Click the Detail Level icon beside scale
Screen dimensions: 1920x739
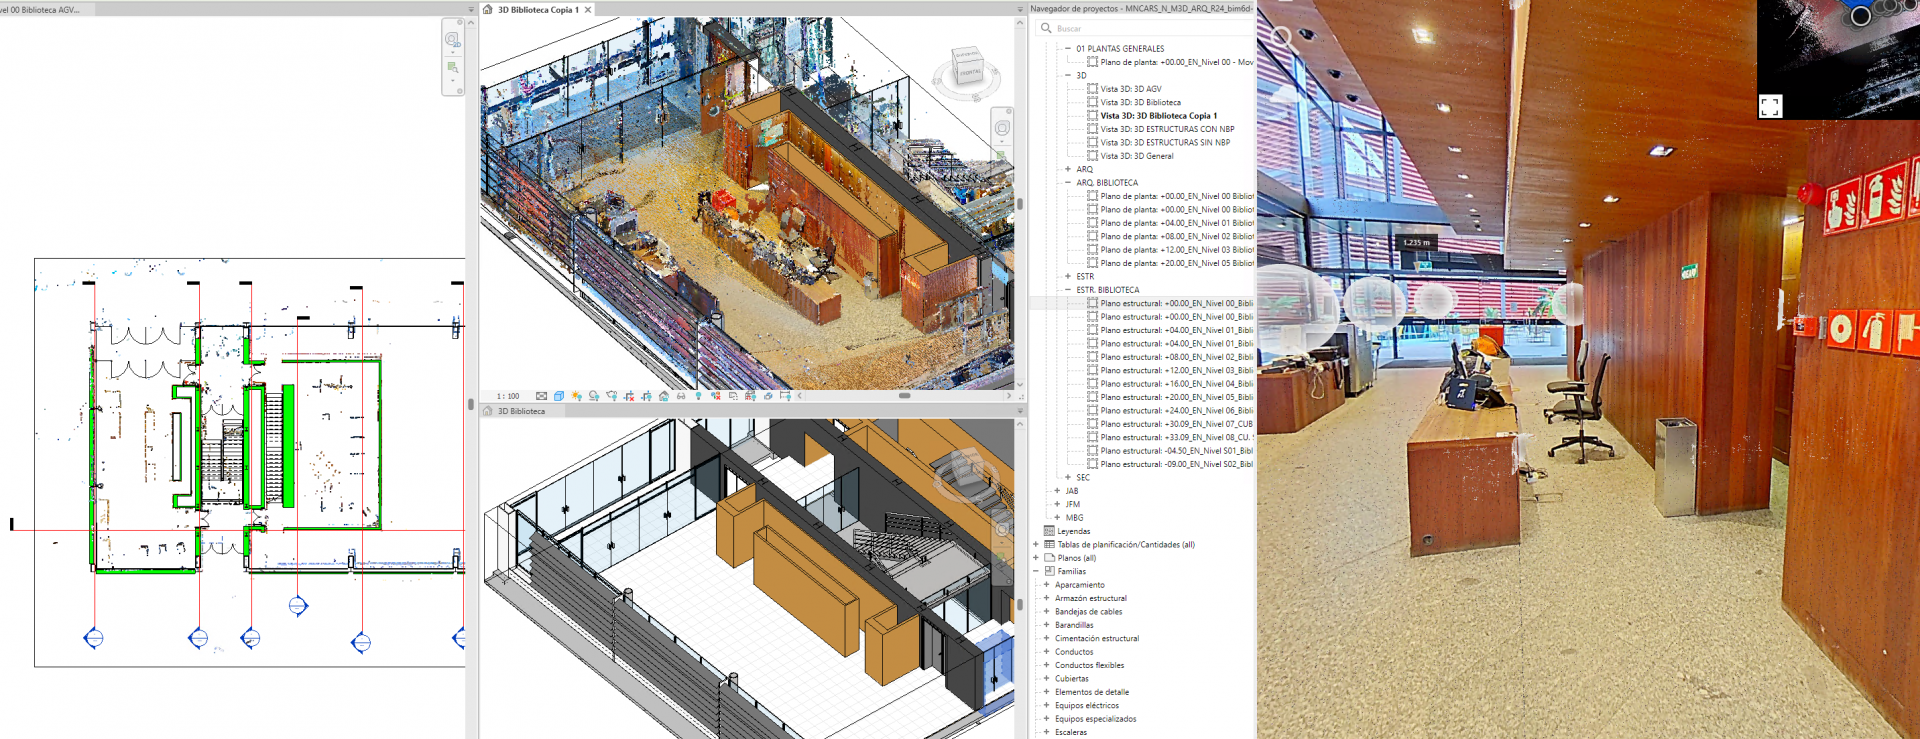(x=541, y=396)
